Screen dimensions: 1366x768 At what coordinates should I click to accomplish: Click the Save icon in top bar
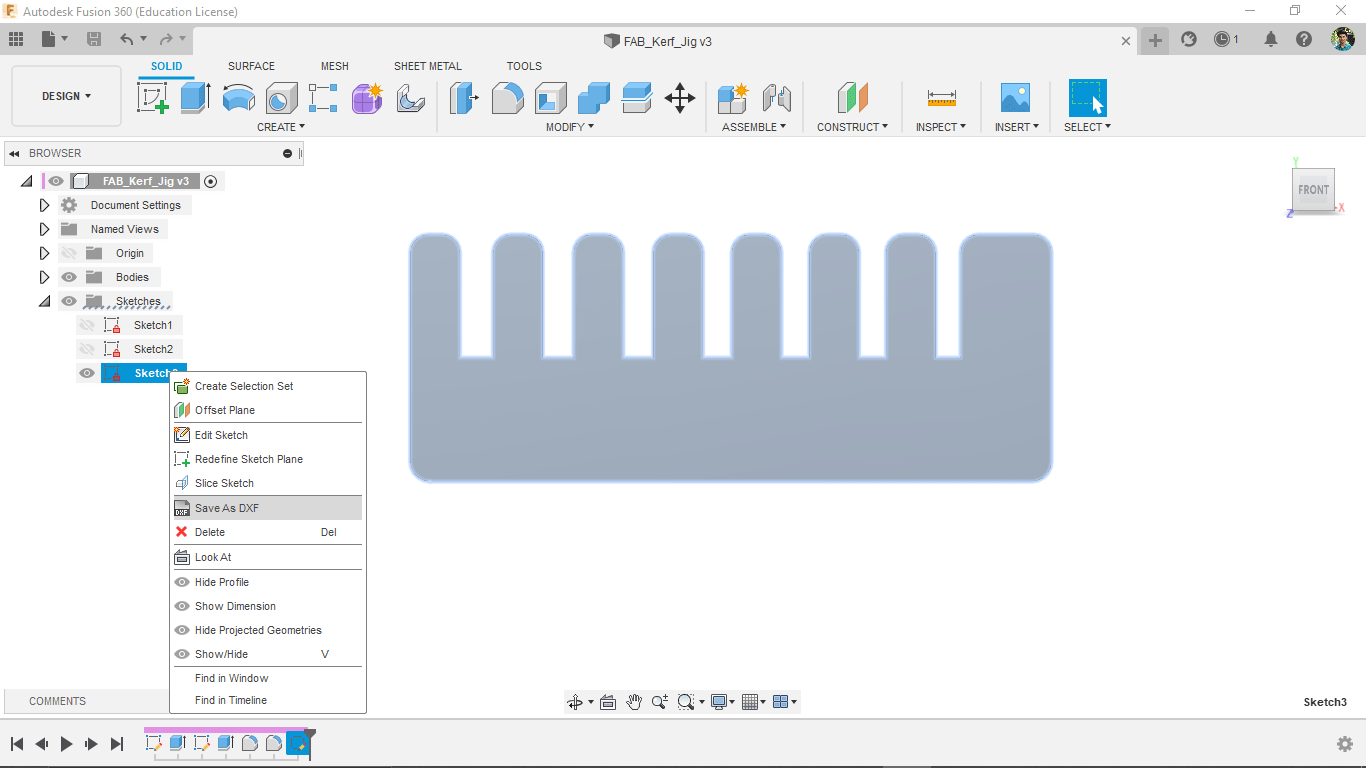pyautogui.click(x=94, y=39)
